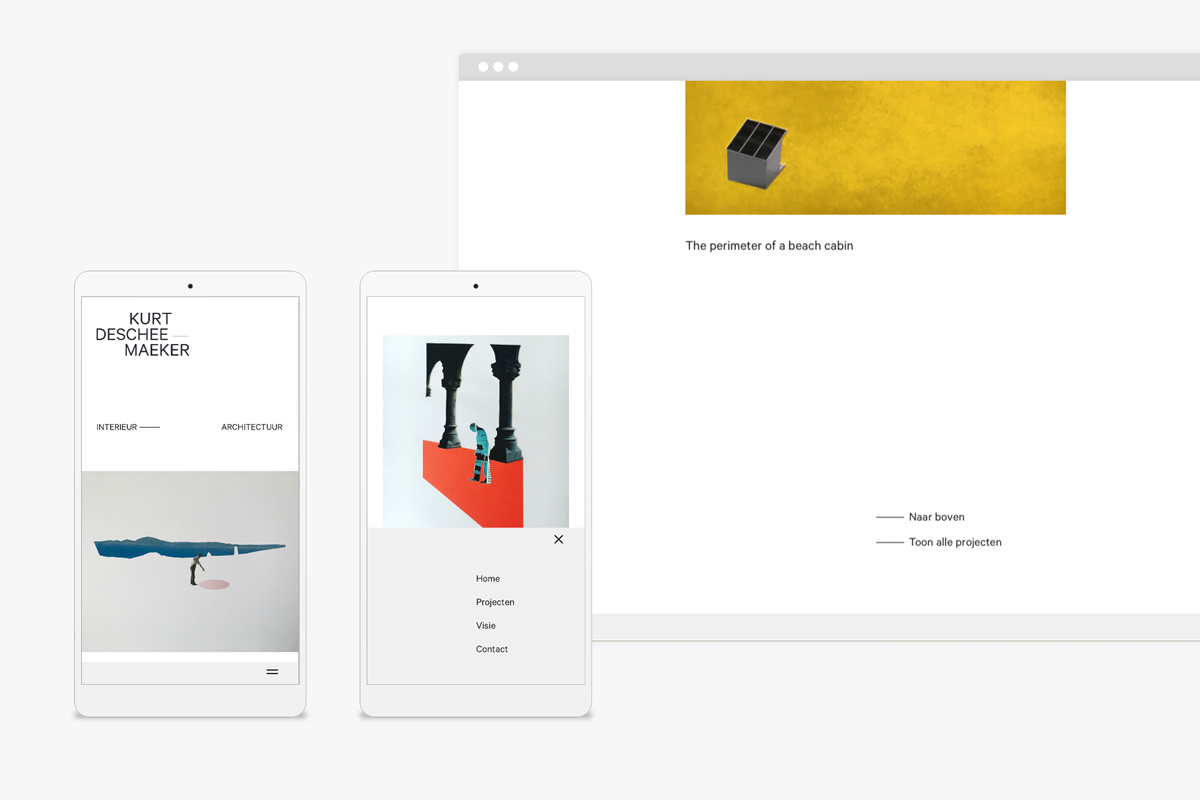Screen dimensions: 1200x800
Task: Click second browser window dot
Action: click(x=498, y=67)
